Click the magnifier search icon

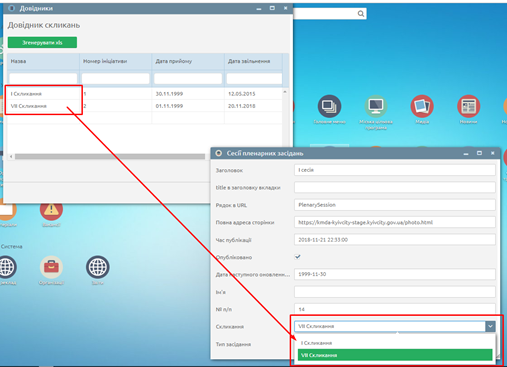click(361, 14)
